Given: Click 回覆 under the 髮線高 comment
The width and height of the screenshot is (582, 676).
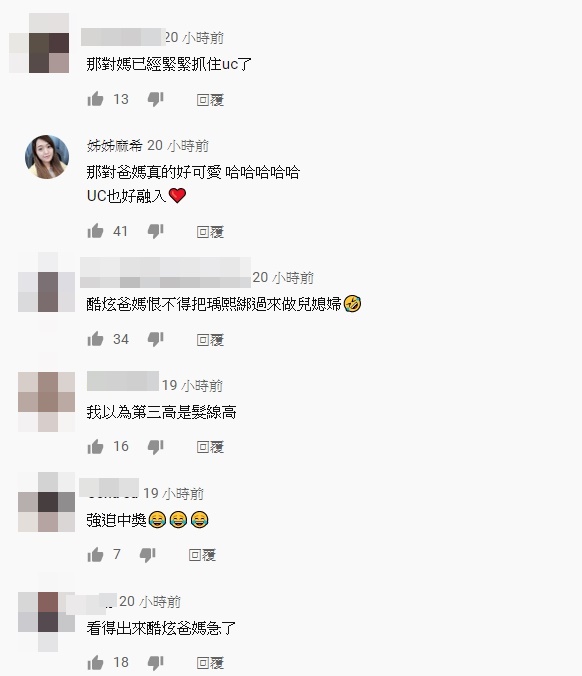Looking at the screenshot, I should click(210, 447).
